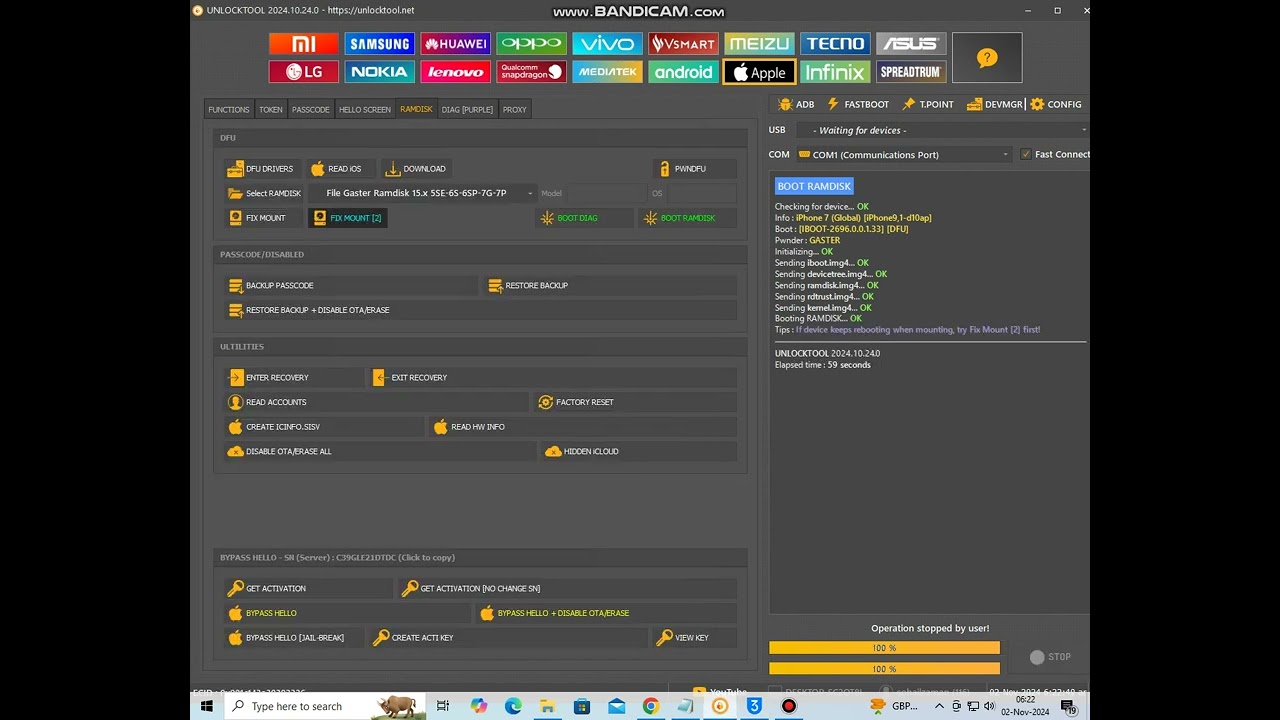Image resolution: width=1280 pixels, height=720 pixels.
Task: Switch to the HELLO SCREEN tab
Action: [364, 109]
